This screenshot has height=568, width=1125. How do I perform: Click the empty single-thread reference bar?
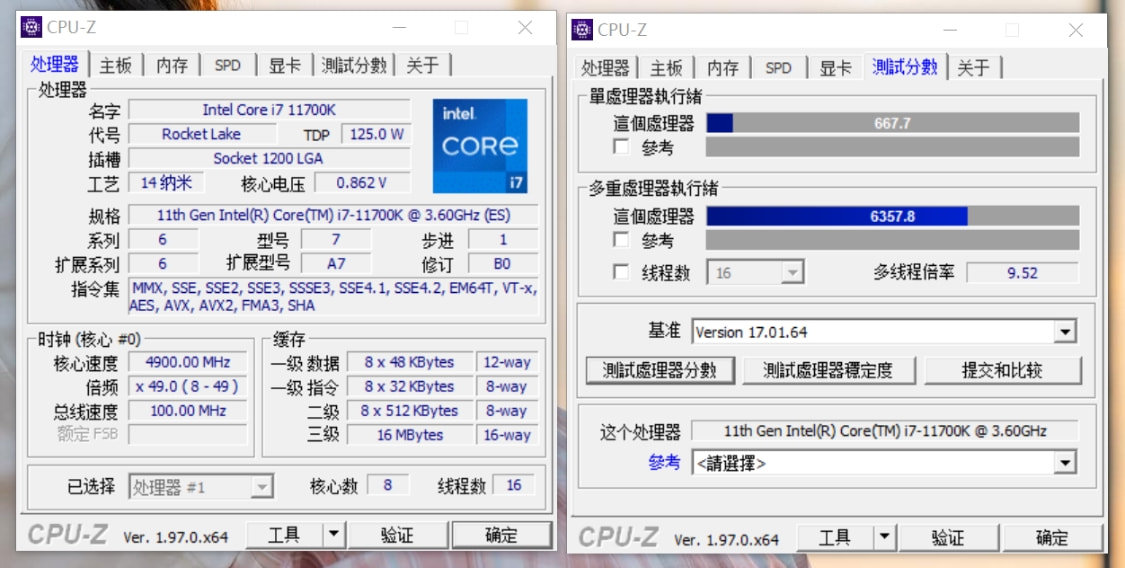(x=893, y=147)
